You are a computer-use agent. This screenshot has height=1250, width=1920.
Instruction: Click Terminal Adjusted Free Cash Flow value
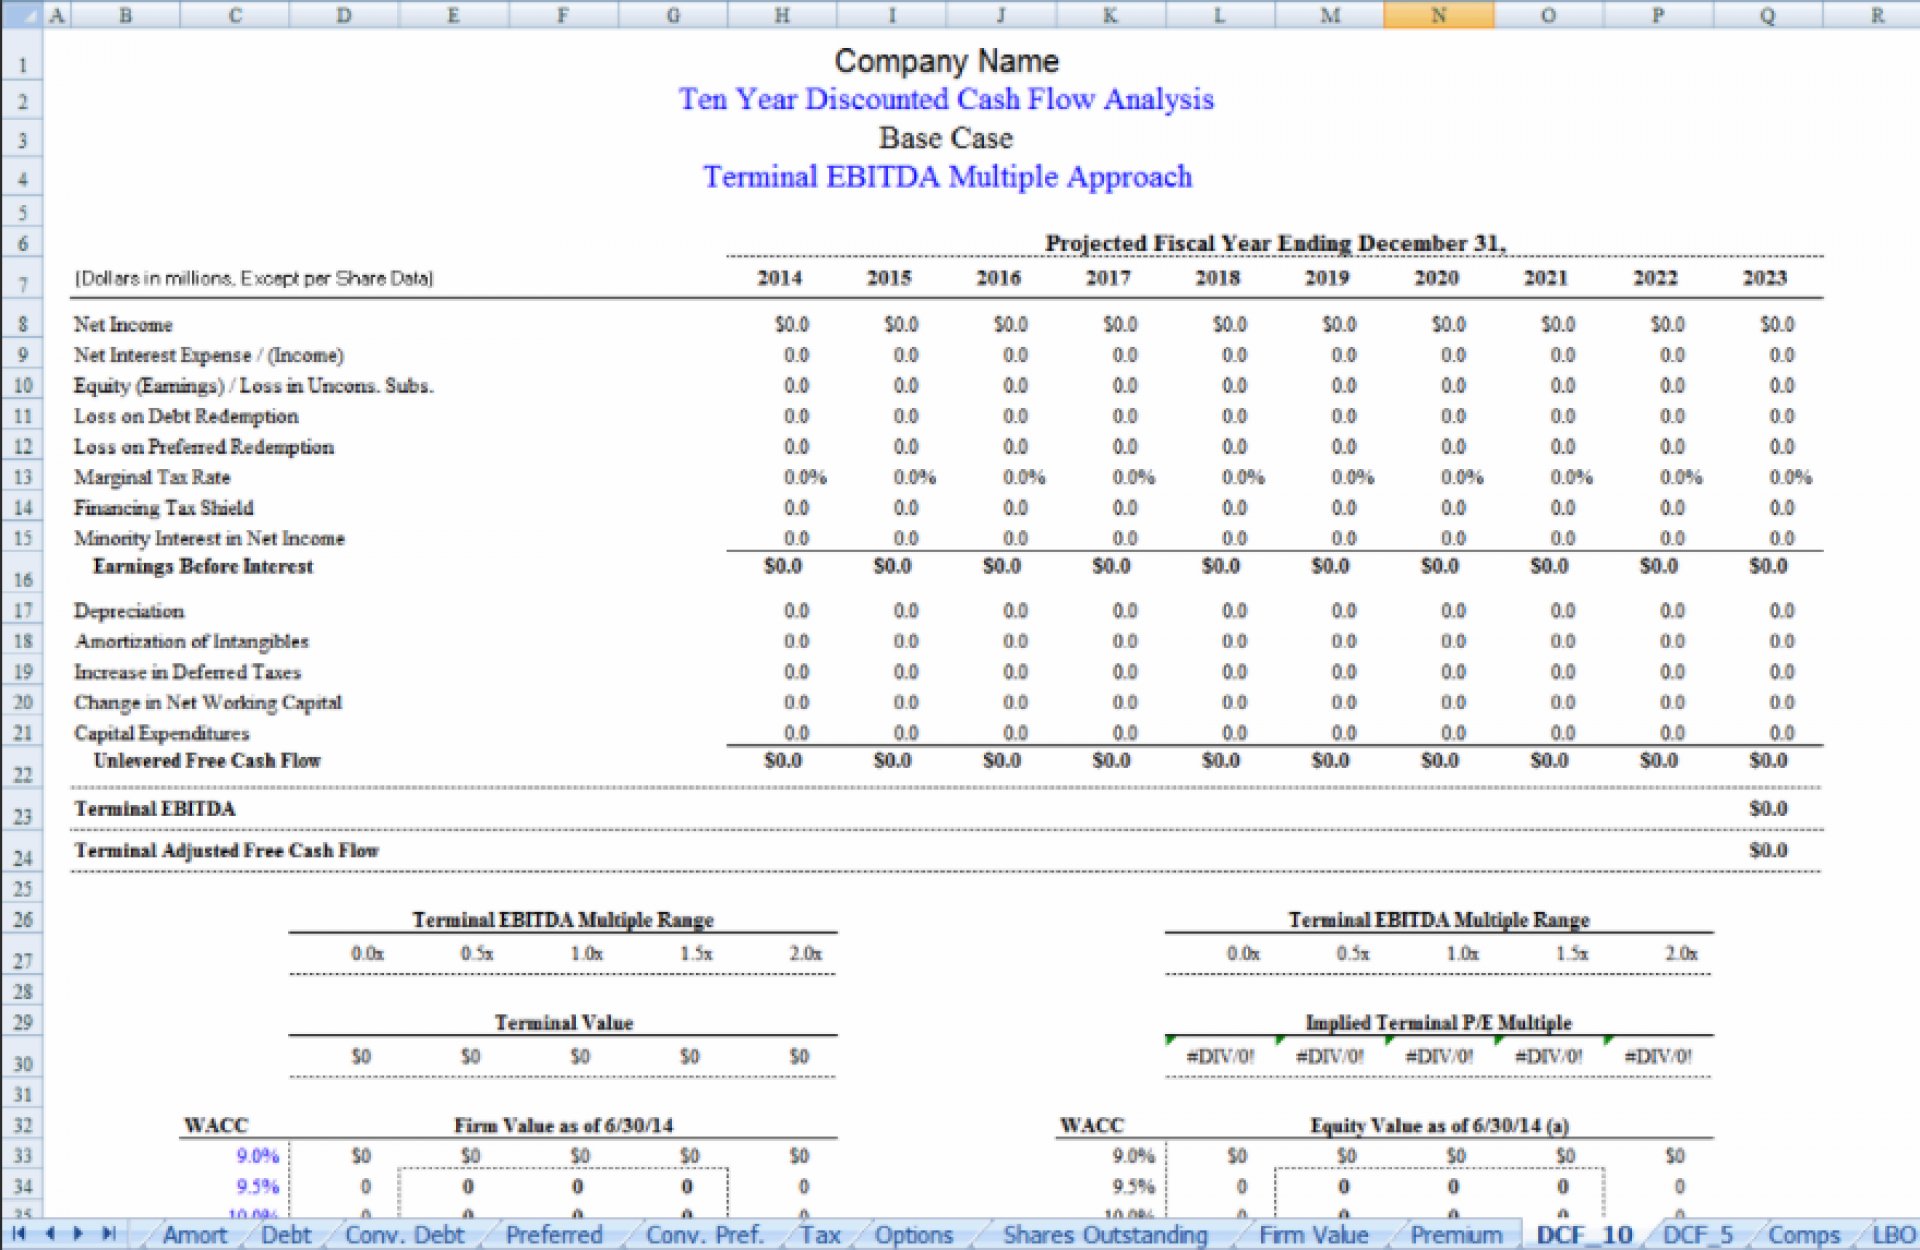pyautogui.click(x=1767, y=850)
